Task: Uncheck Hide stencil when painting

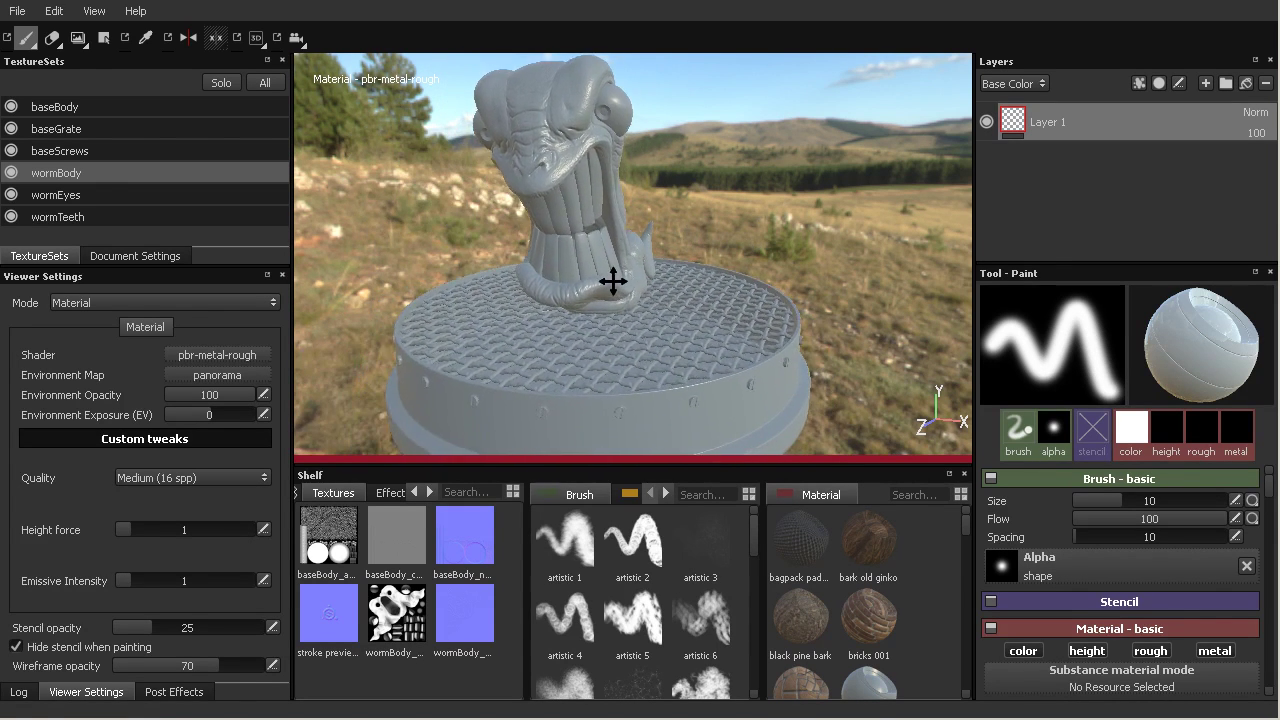Action: pos(16,647)
